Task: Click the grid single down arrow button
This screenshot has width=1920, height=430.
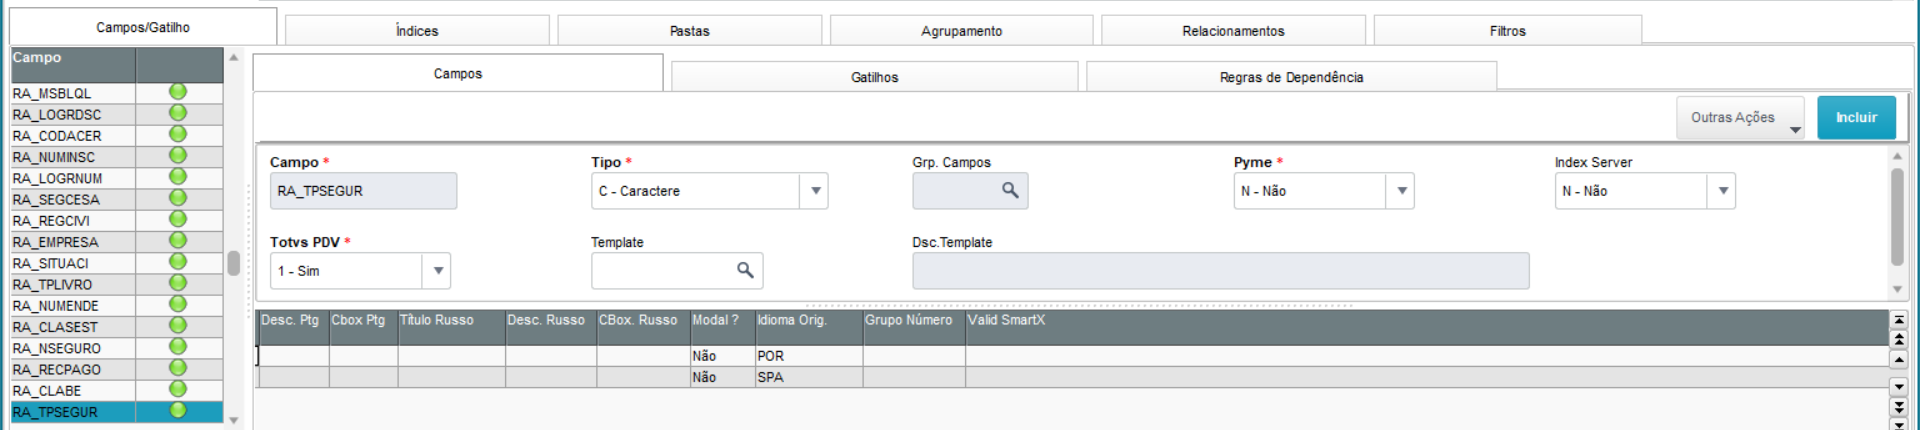Action: (x=1899, y=386)
